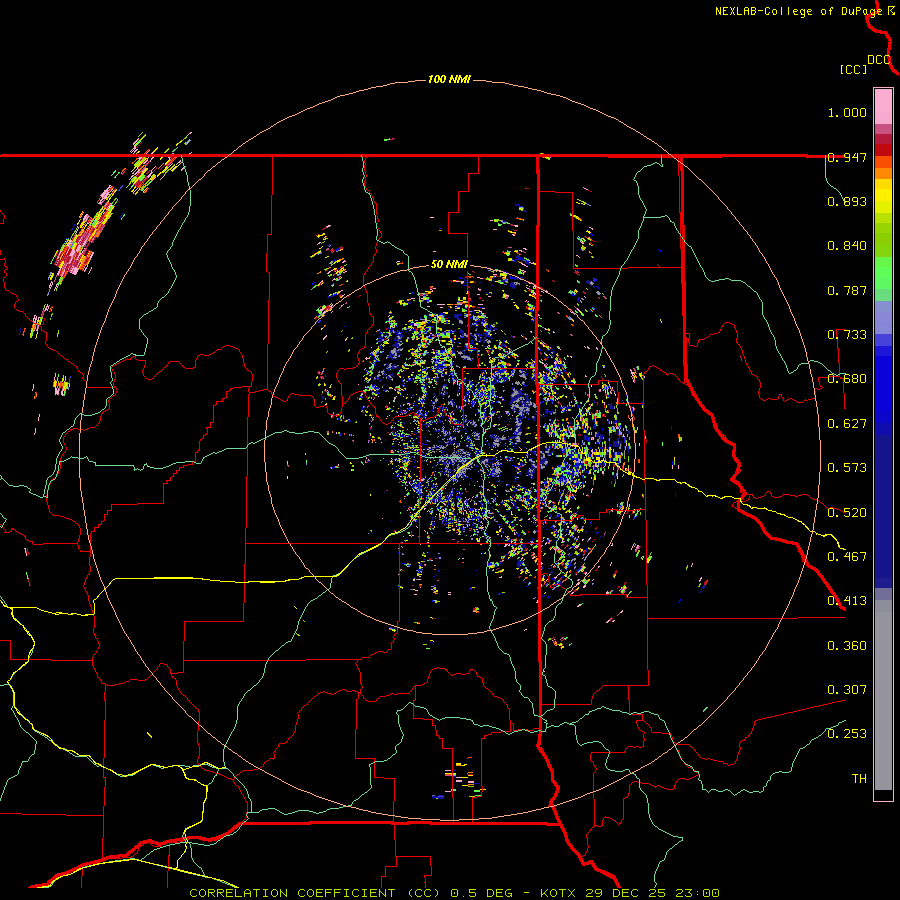Viewport: 900px width, 900px height.
Task: Select the 0.520 scale value
Action: (847, 513)
